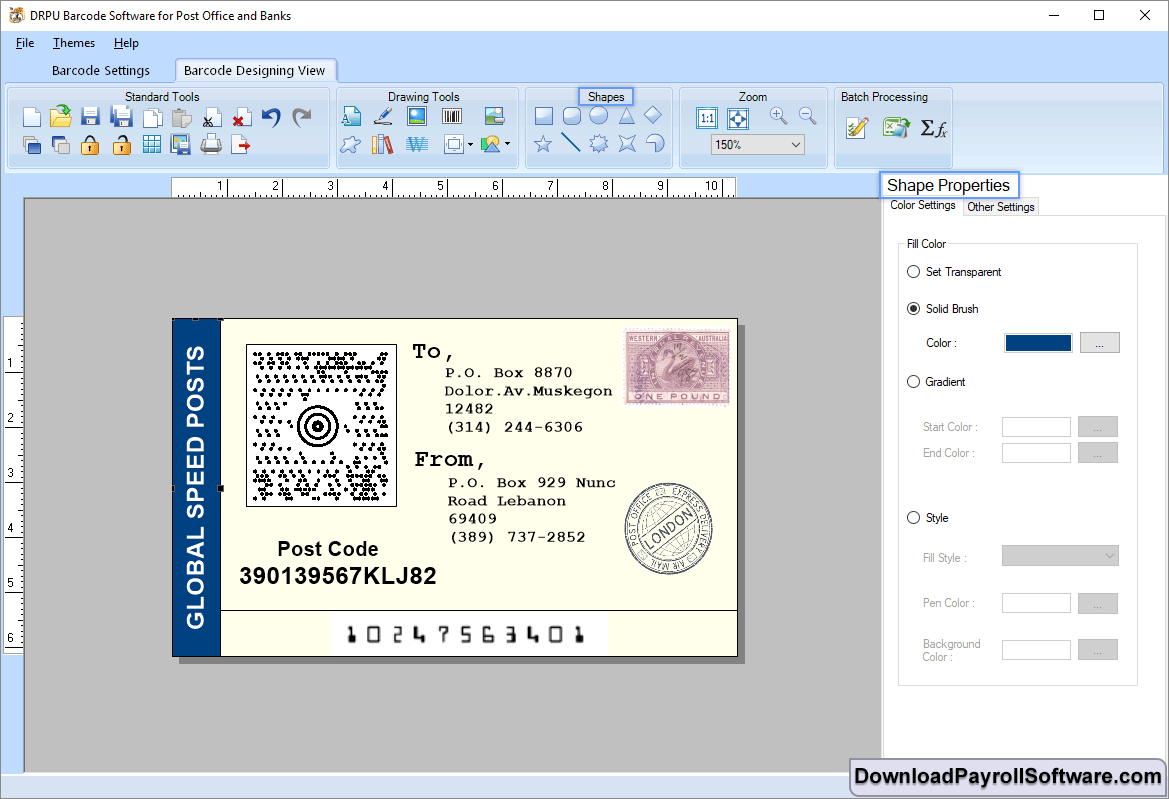1169x799 pixels.
Task: Select the postage stamp image on the label
Action: click(x=677, y=367)
